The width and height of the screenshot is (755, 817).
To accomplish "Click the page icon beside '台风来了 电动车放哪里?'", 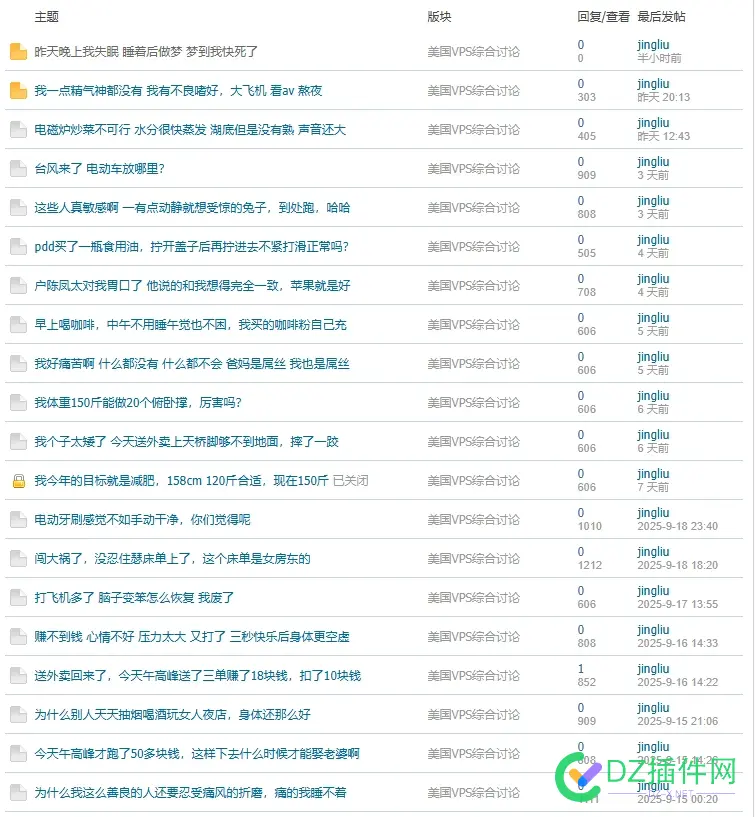I will 18,169.
